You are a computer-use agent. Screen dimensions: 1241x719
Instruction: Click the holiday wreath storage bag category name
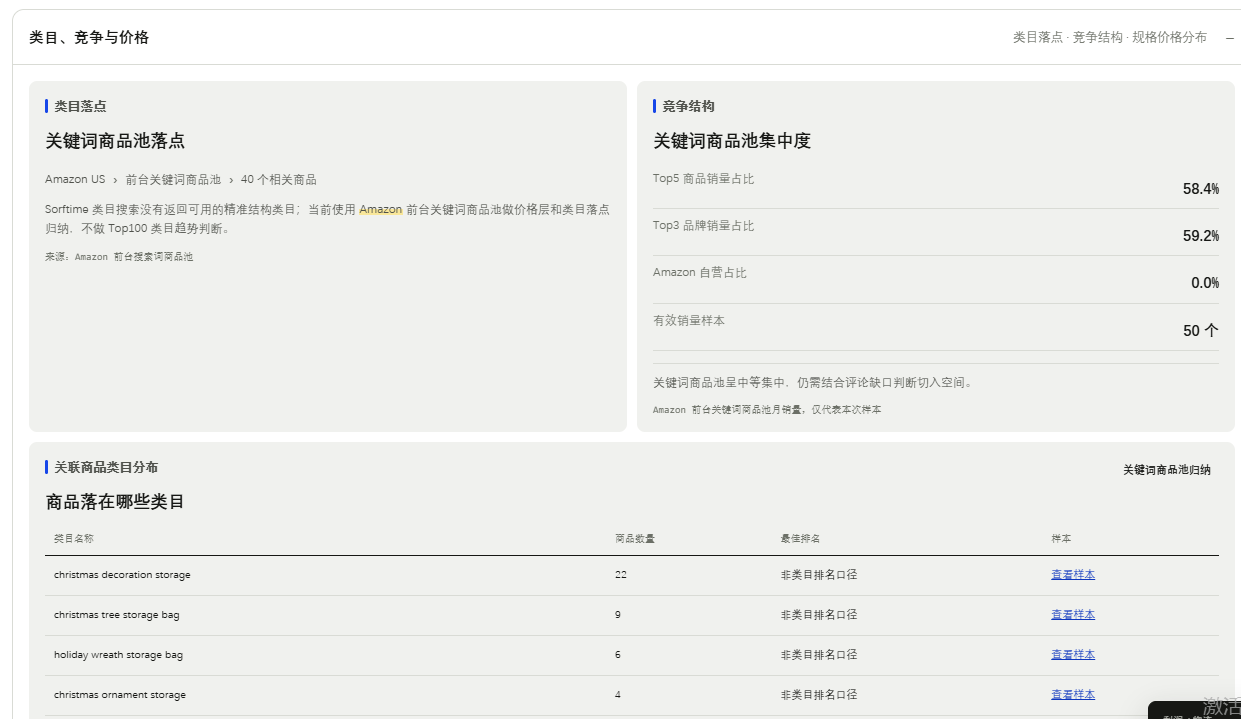coord(118,655)
